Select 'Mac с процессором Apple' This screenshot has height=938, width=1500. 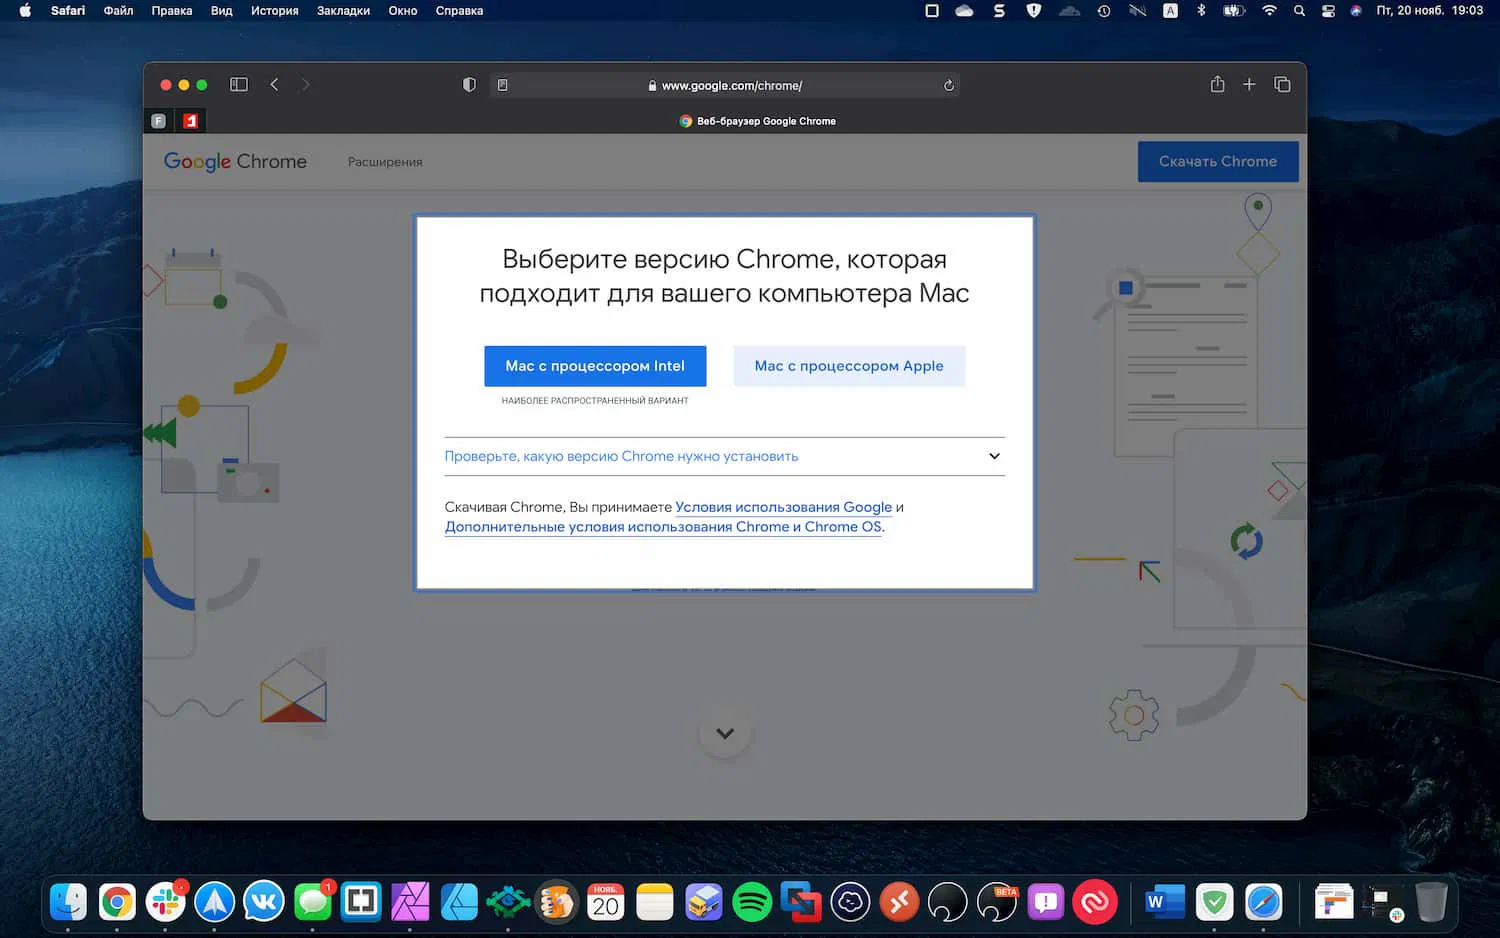(x=849, y=366)
